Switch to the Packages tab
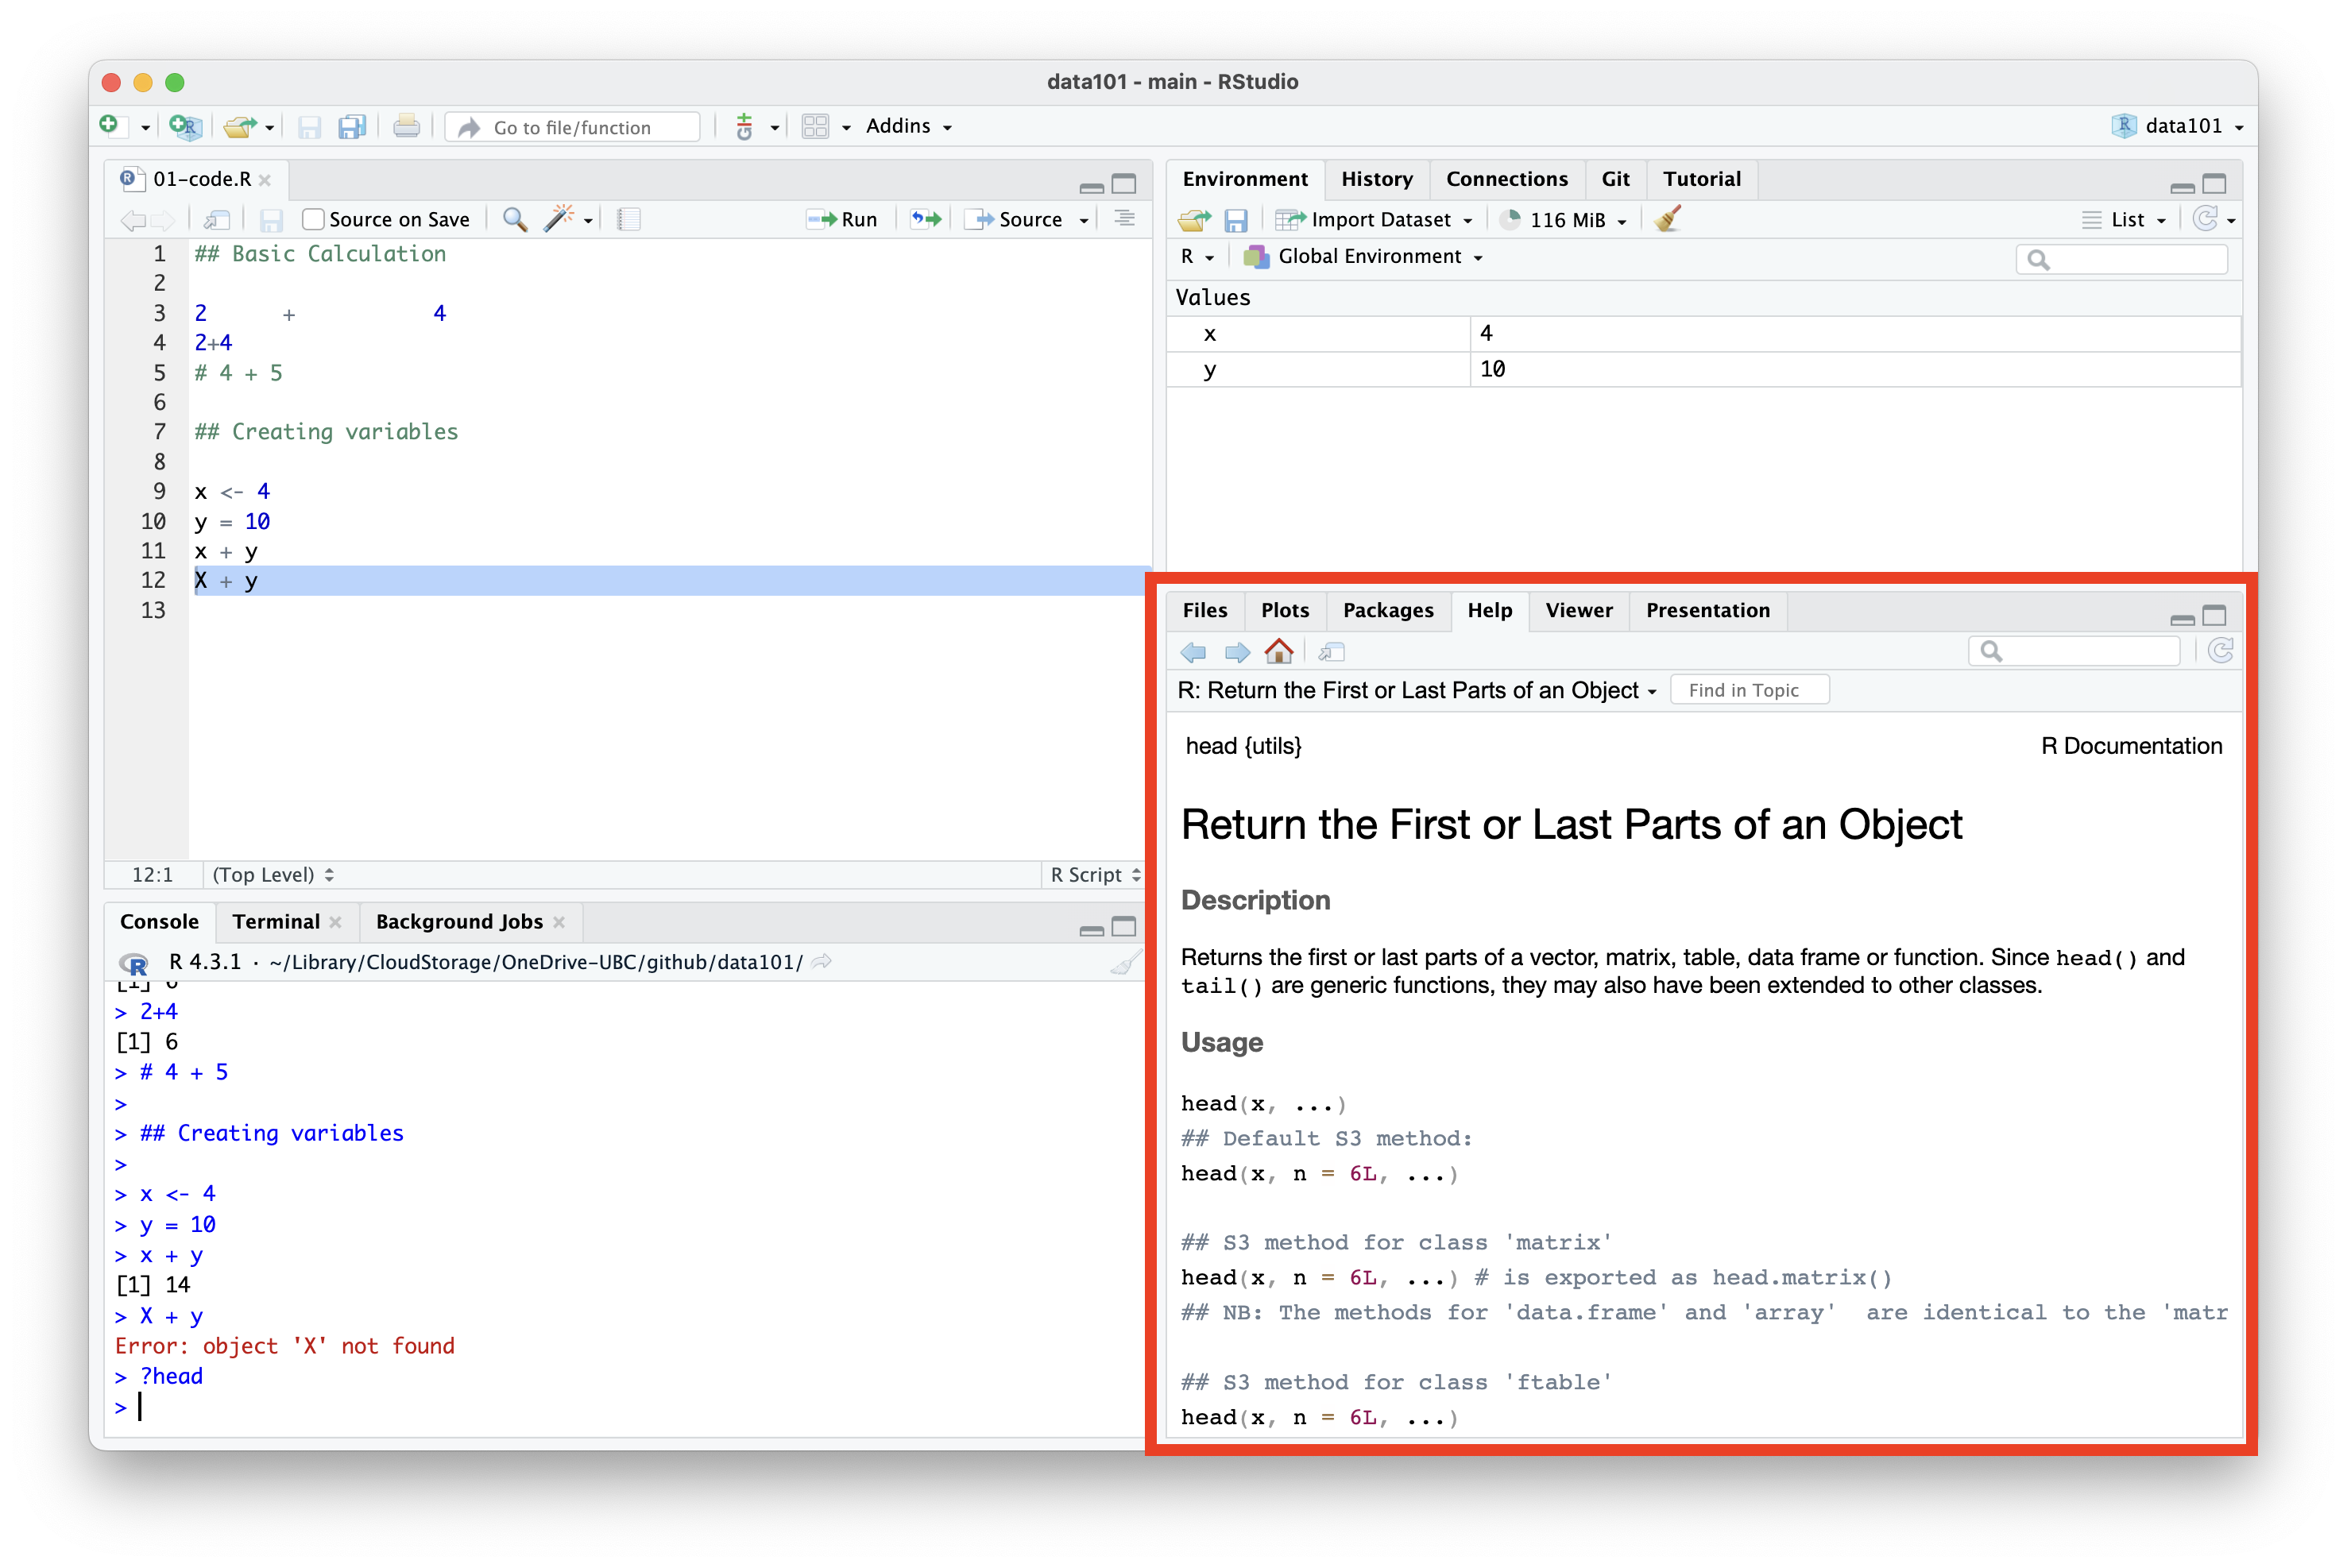This screenshot has height=1568, width=2347. pos(1387,610)
